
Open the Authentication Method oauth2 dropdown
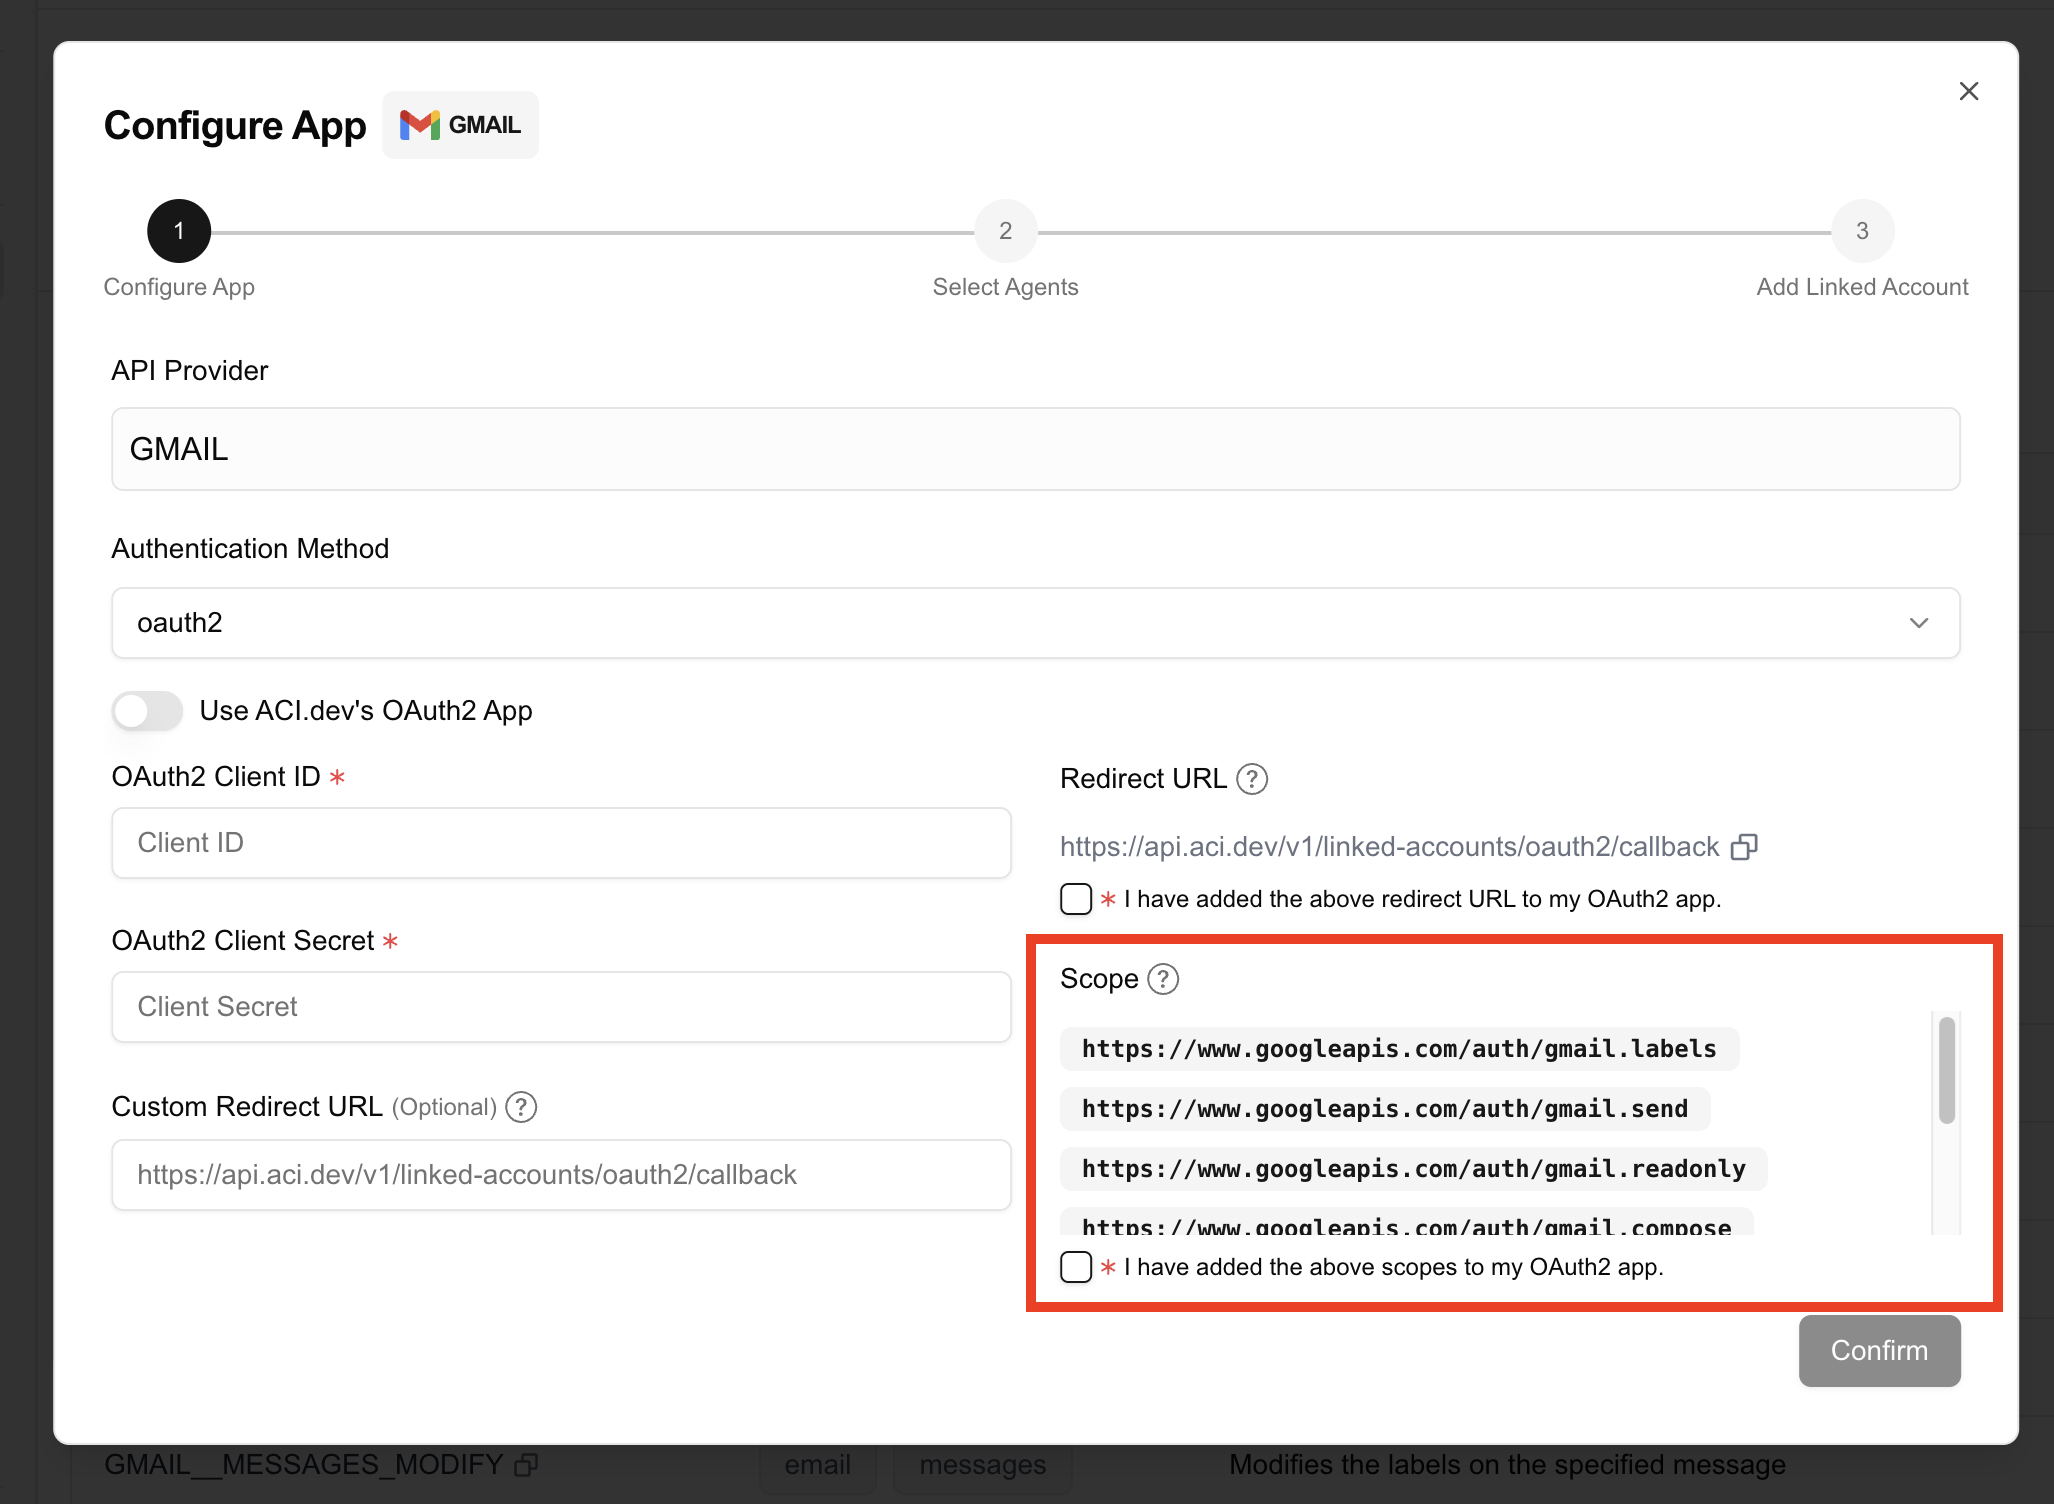(1034, 623)
